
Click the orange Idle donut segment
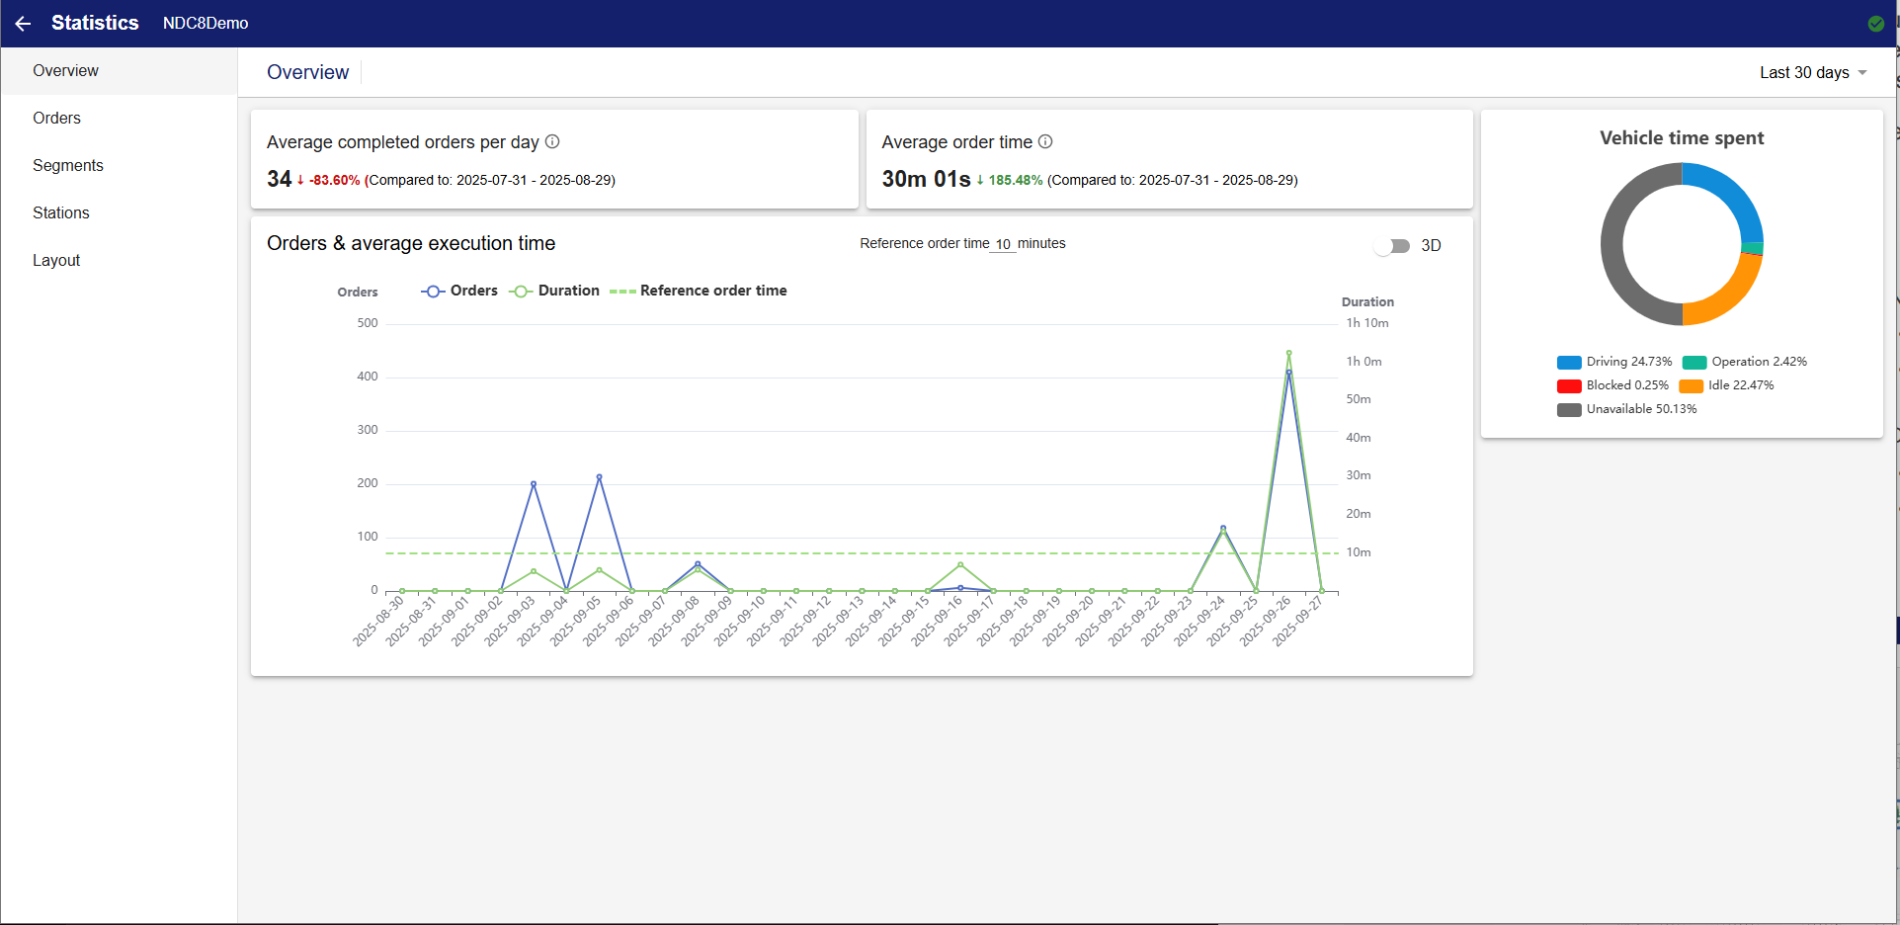coord(1731,296)
